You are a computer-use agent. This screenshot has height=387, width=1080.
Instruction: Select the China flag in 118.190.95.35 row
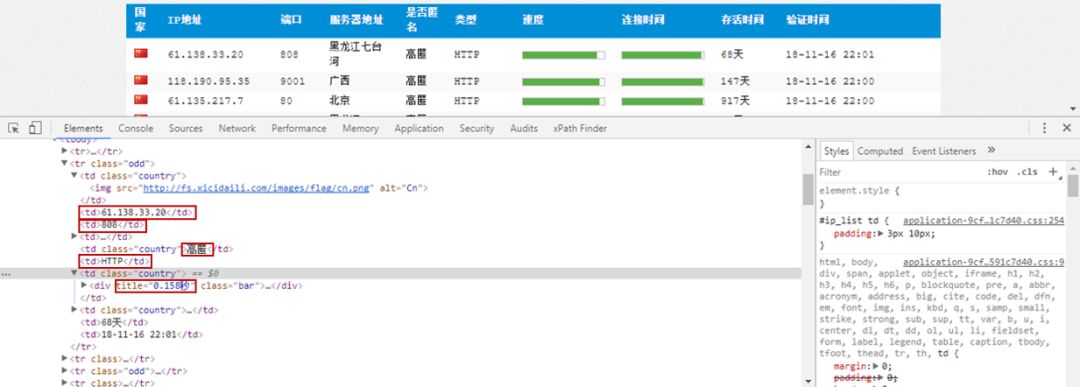[x=141, y=81]
